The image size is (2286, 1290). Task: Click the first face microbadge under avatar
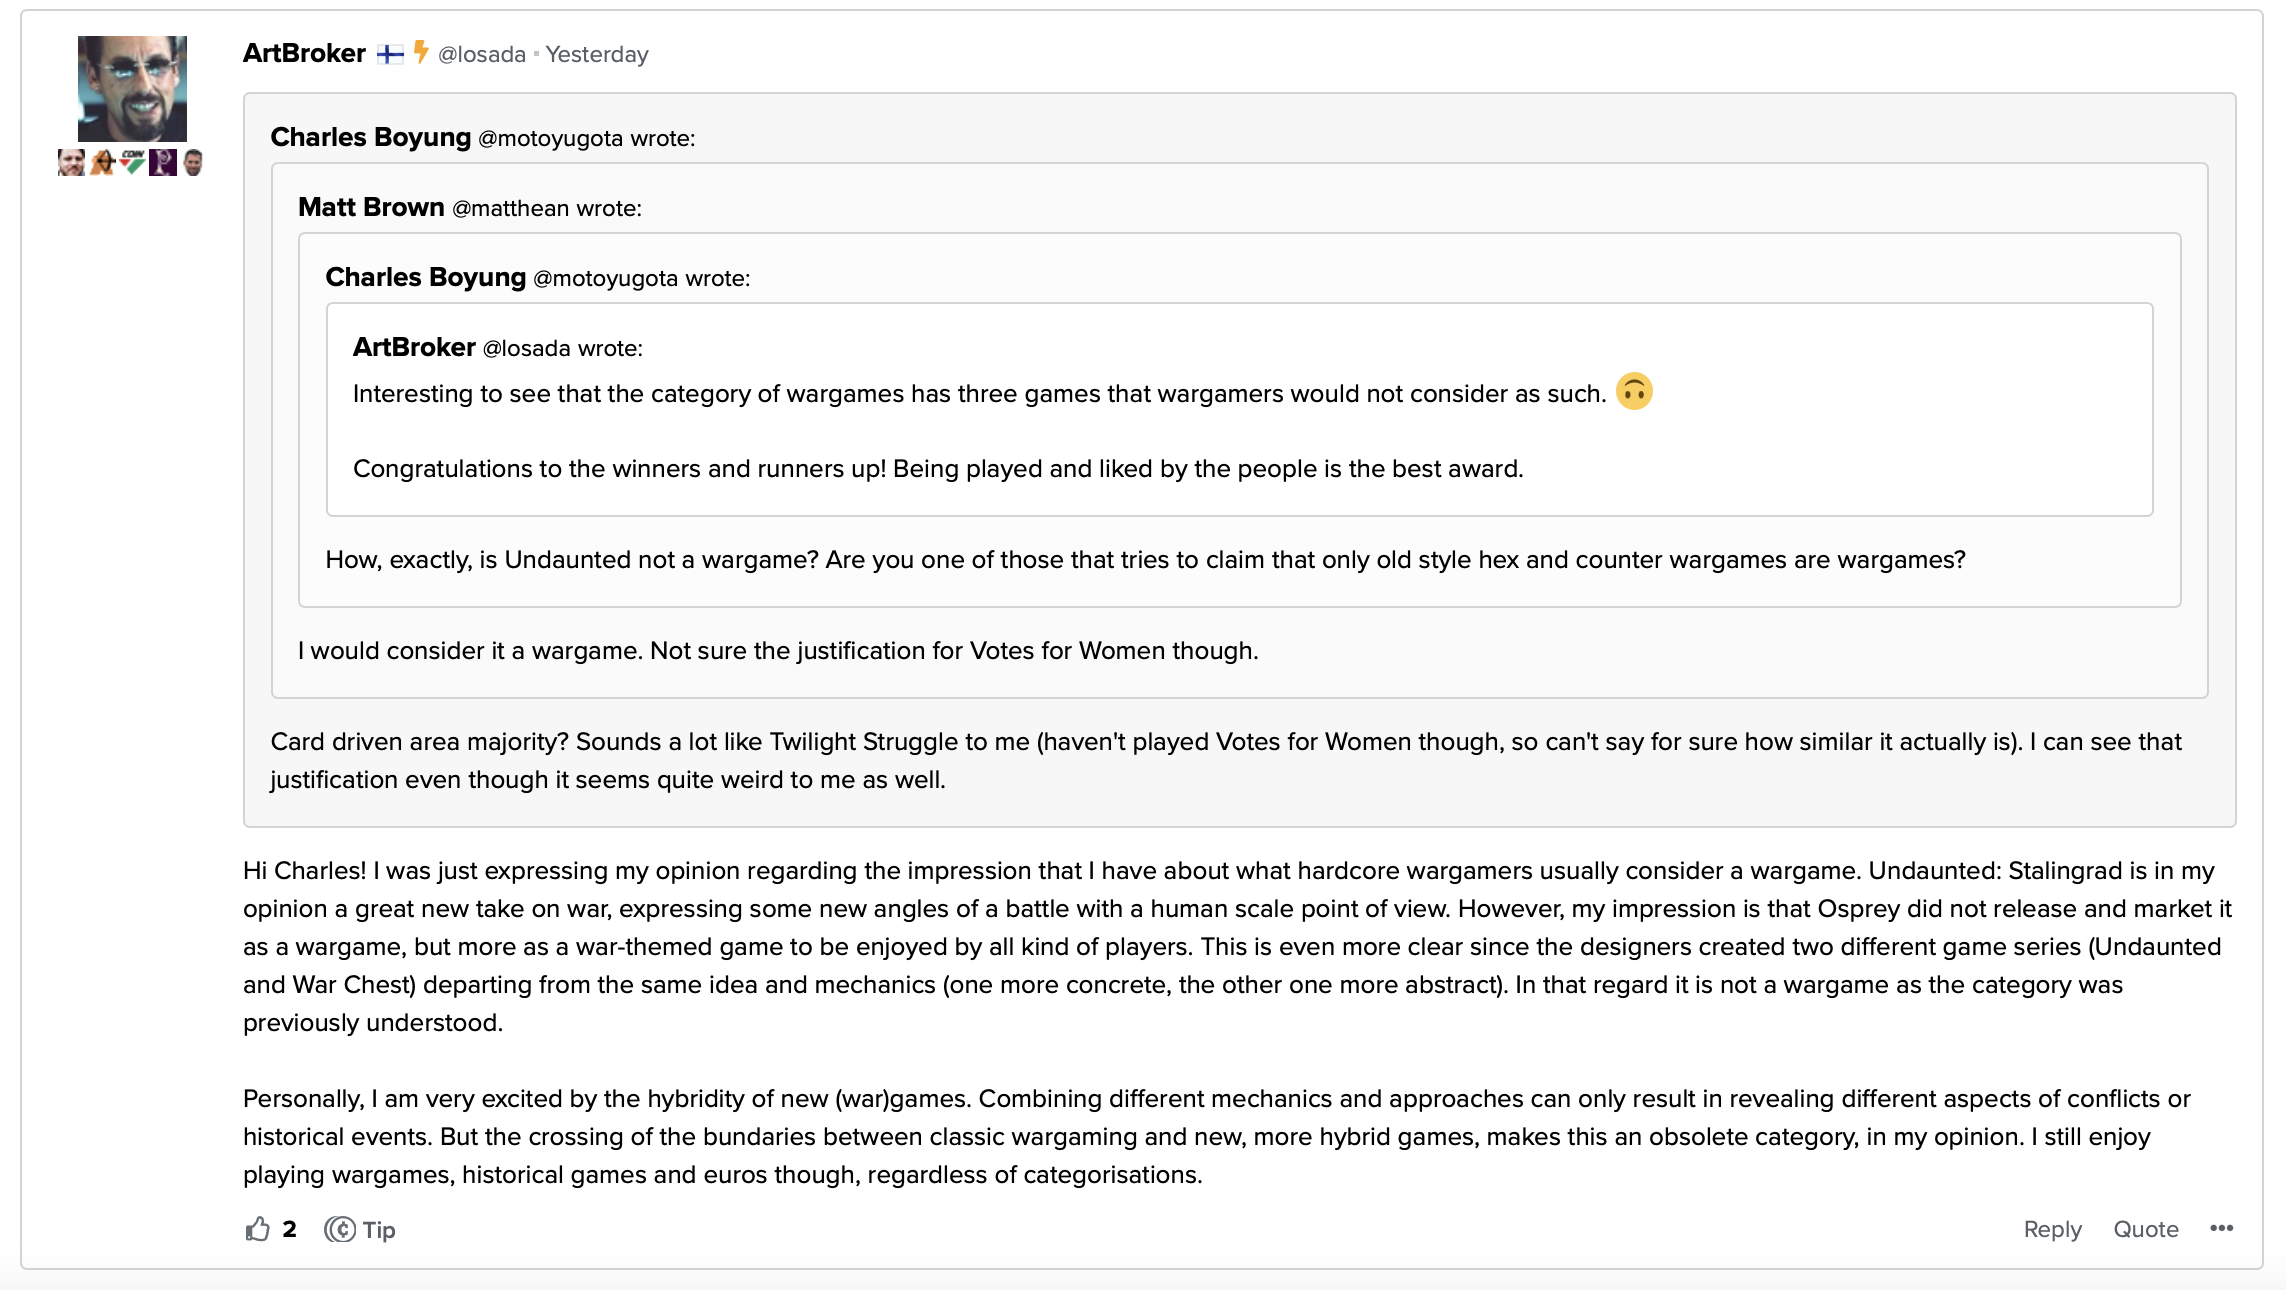click(x=71, y=162)
